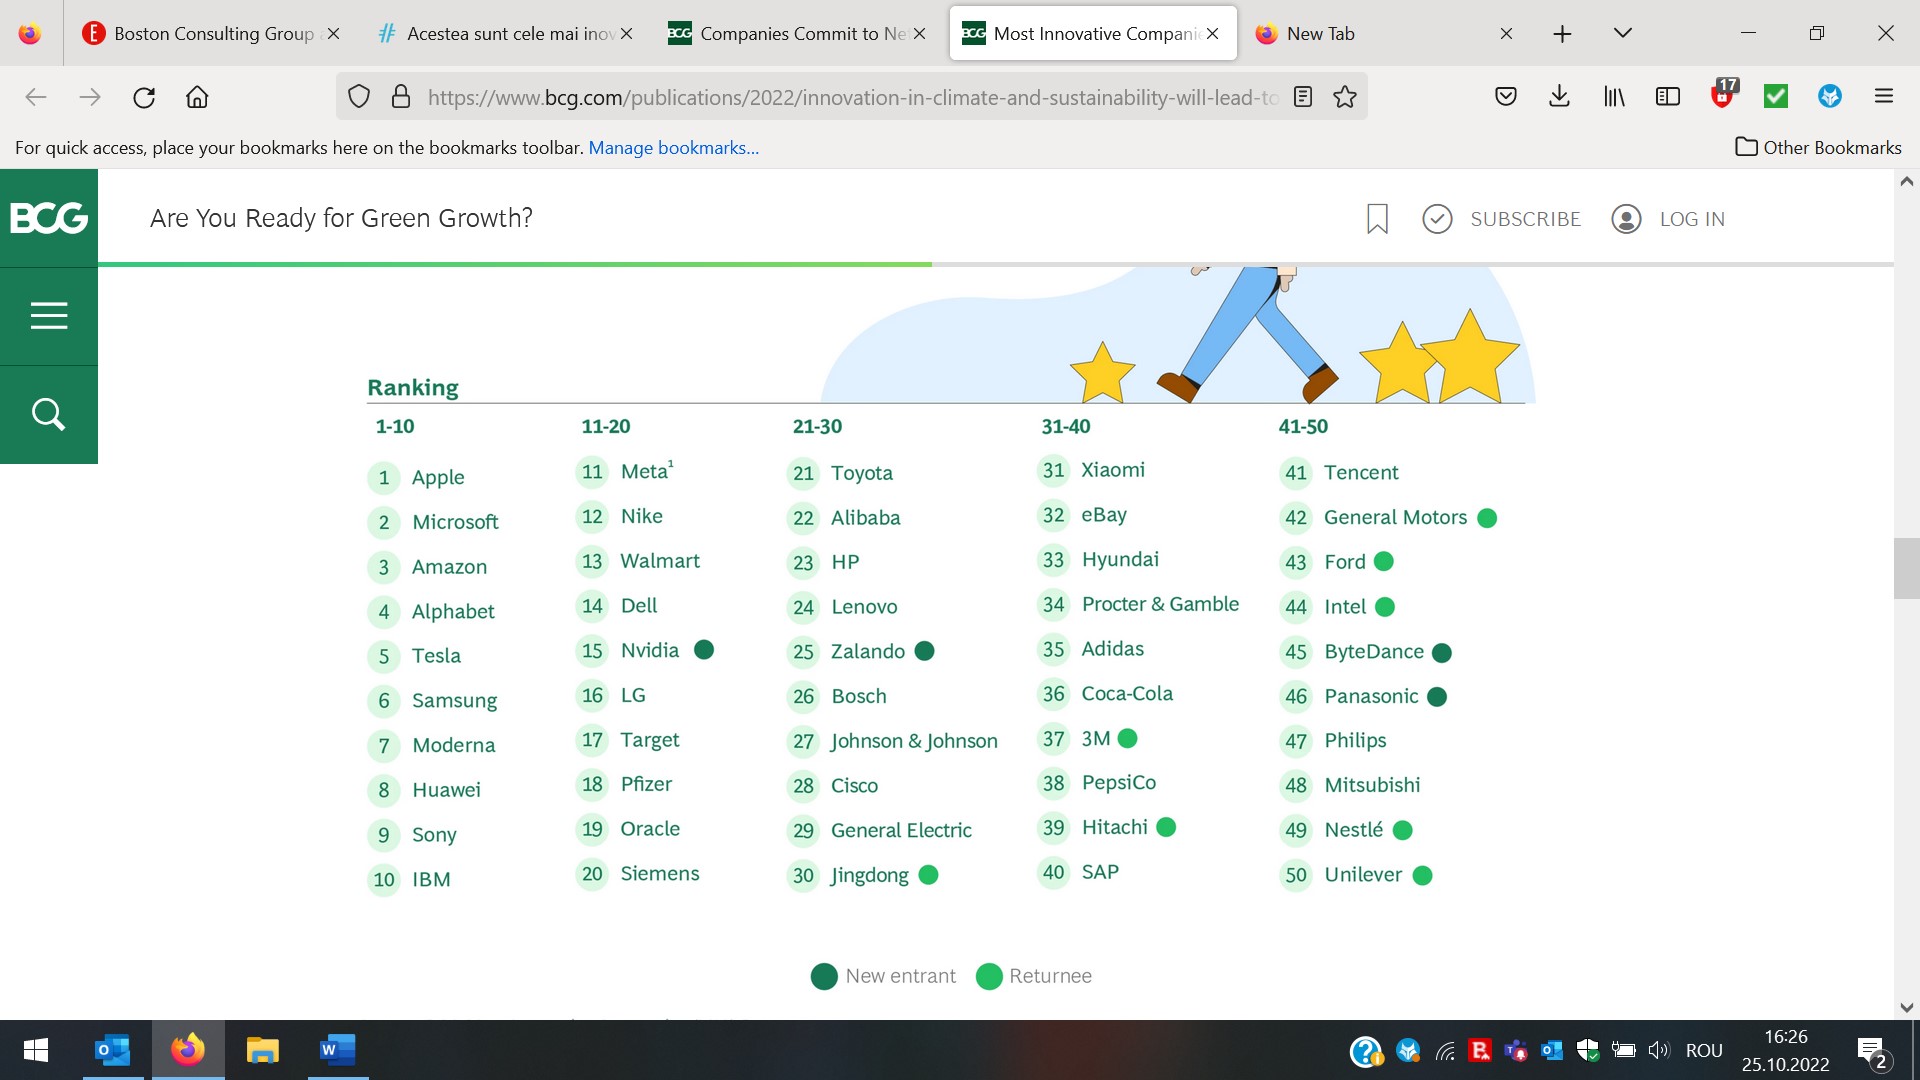Open the Firefox home page
The image size is (1920, 1080).
click(x=197, y=97)
